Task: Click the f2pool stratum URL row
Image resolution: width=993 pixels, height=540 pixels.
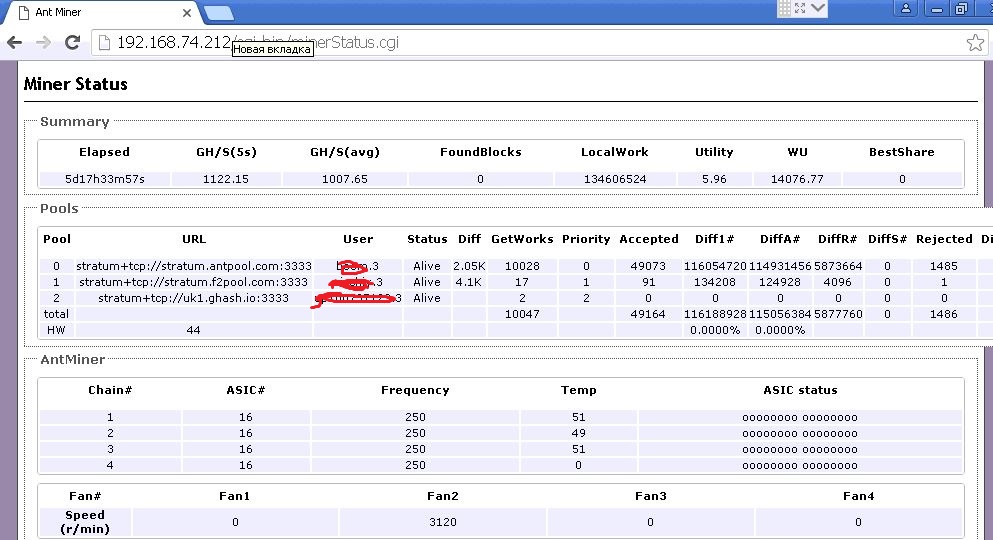Action: (193, 282)
